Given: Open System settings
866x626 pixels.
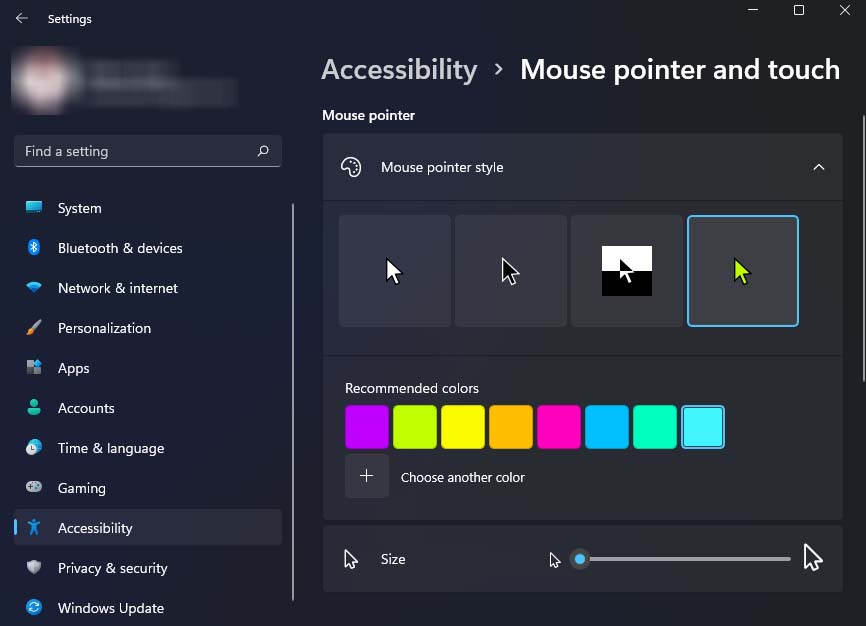Looking at the screenshot, I should (x=147, y=208).
